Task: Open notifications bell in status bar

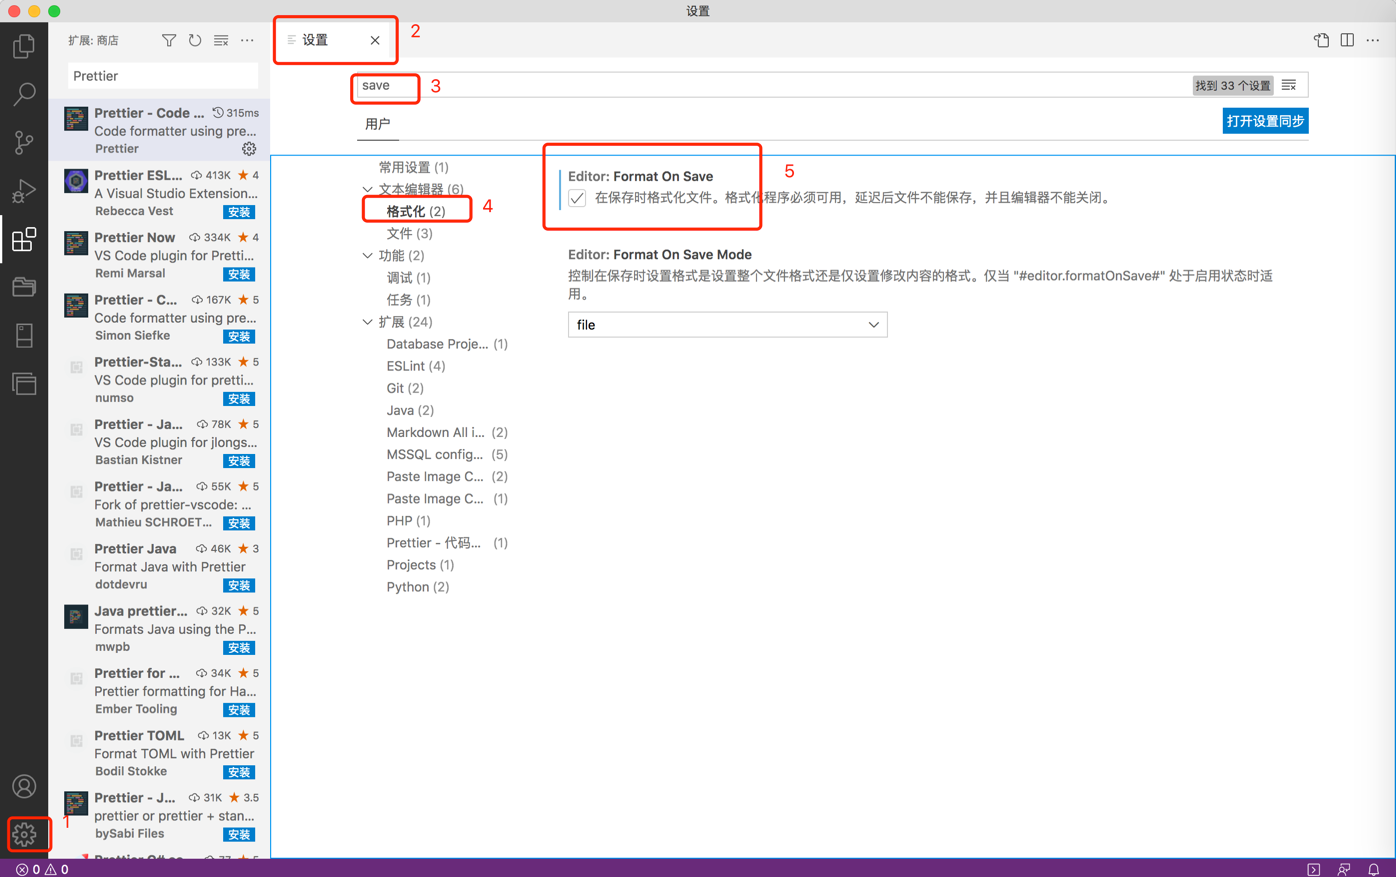Action: (x=1374, y=869)
